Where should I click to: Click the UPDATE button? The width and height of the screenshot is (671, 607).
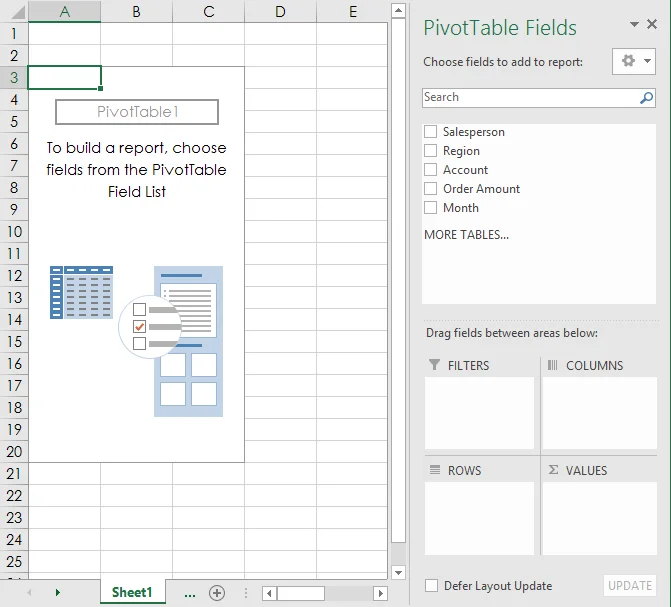coord(629,585)
